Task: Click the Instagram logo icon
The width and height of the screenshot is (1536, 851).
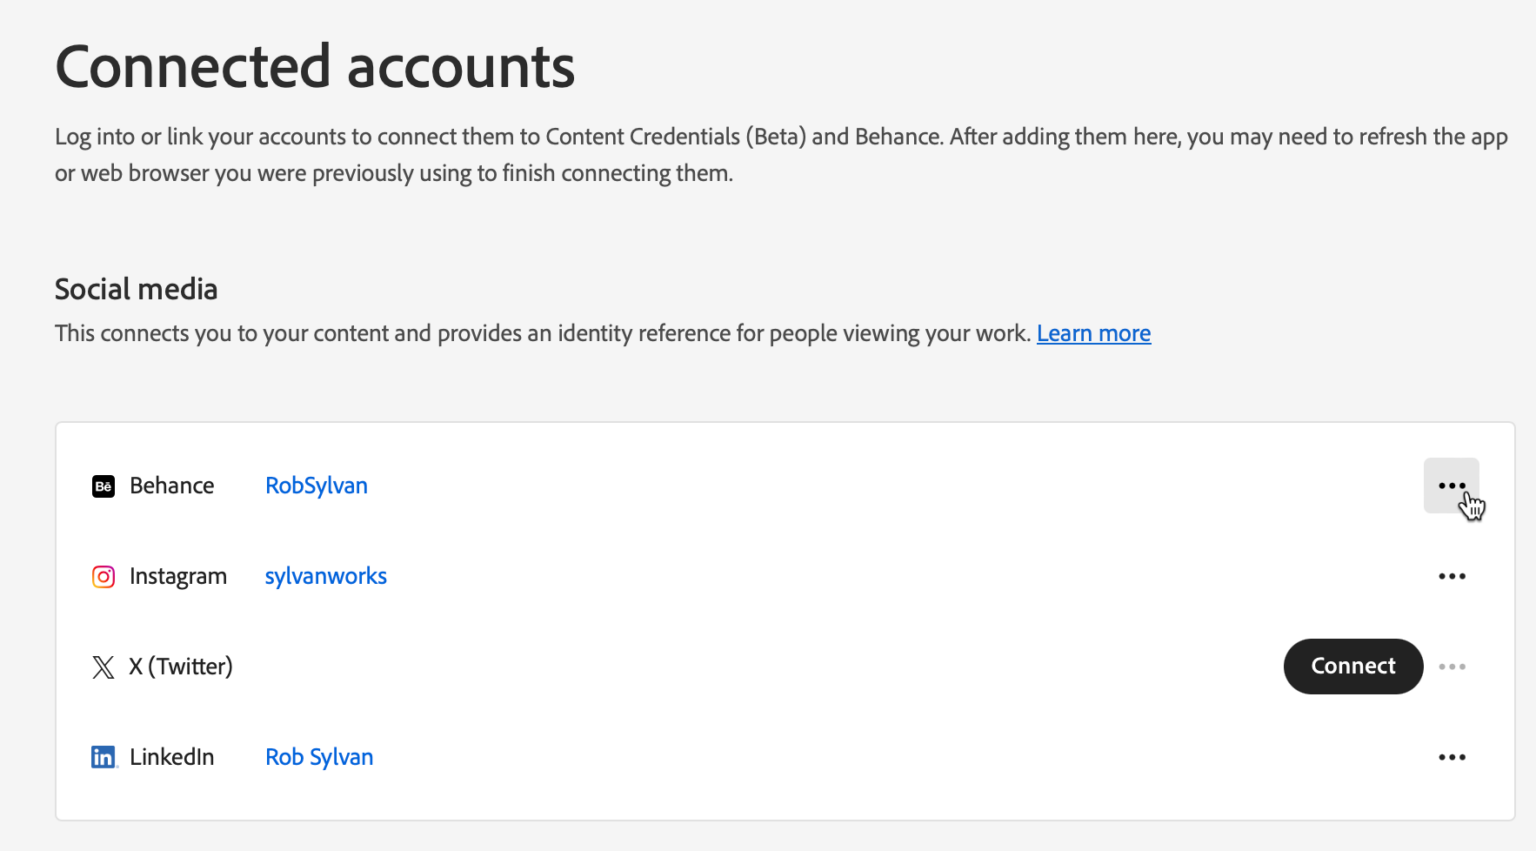Action: [103, 577]
